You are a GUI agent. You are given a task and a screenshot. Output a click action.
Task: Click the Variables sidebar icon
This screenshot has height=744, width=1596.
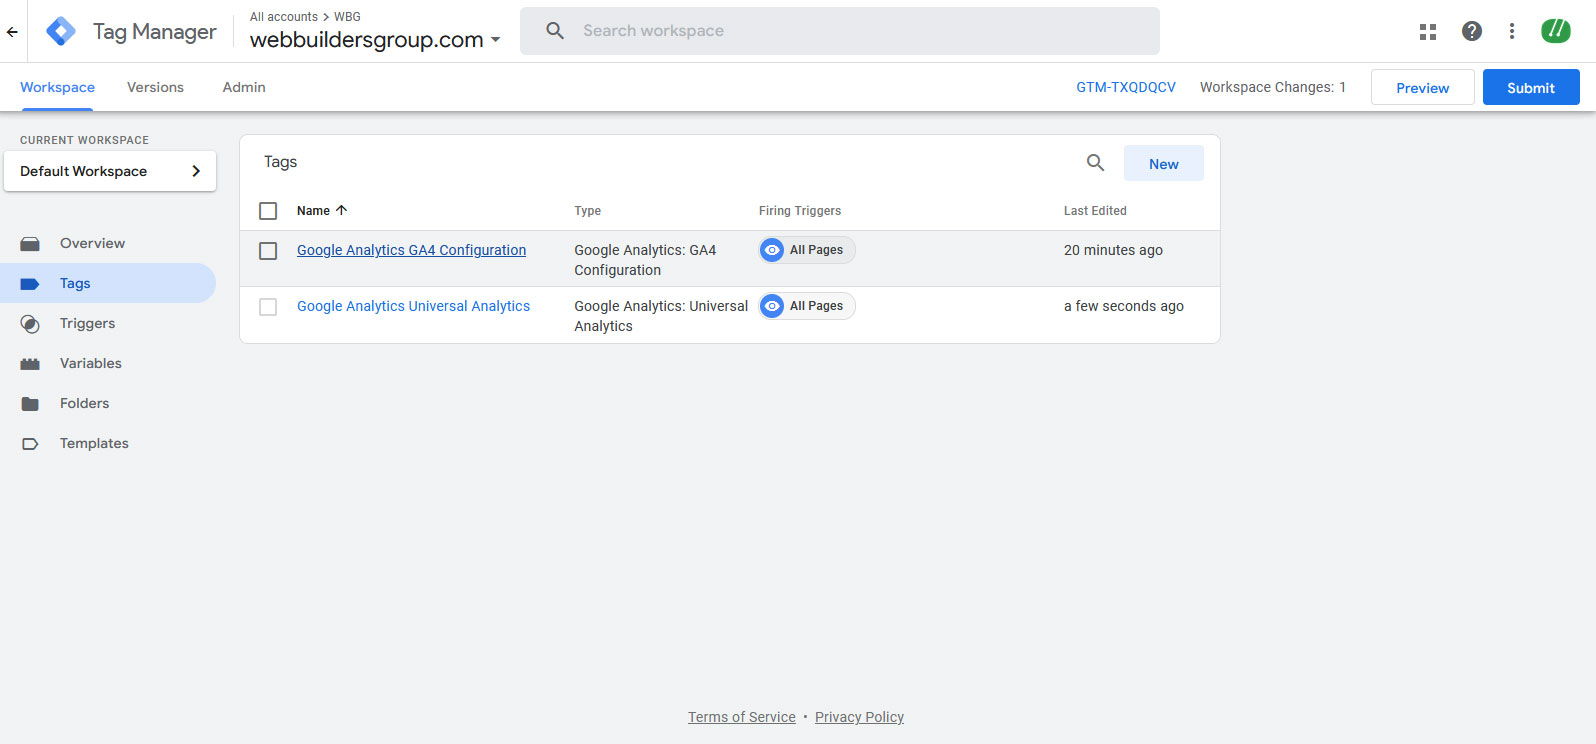click(x=30, y=364)
